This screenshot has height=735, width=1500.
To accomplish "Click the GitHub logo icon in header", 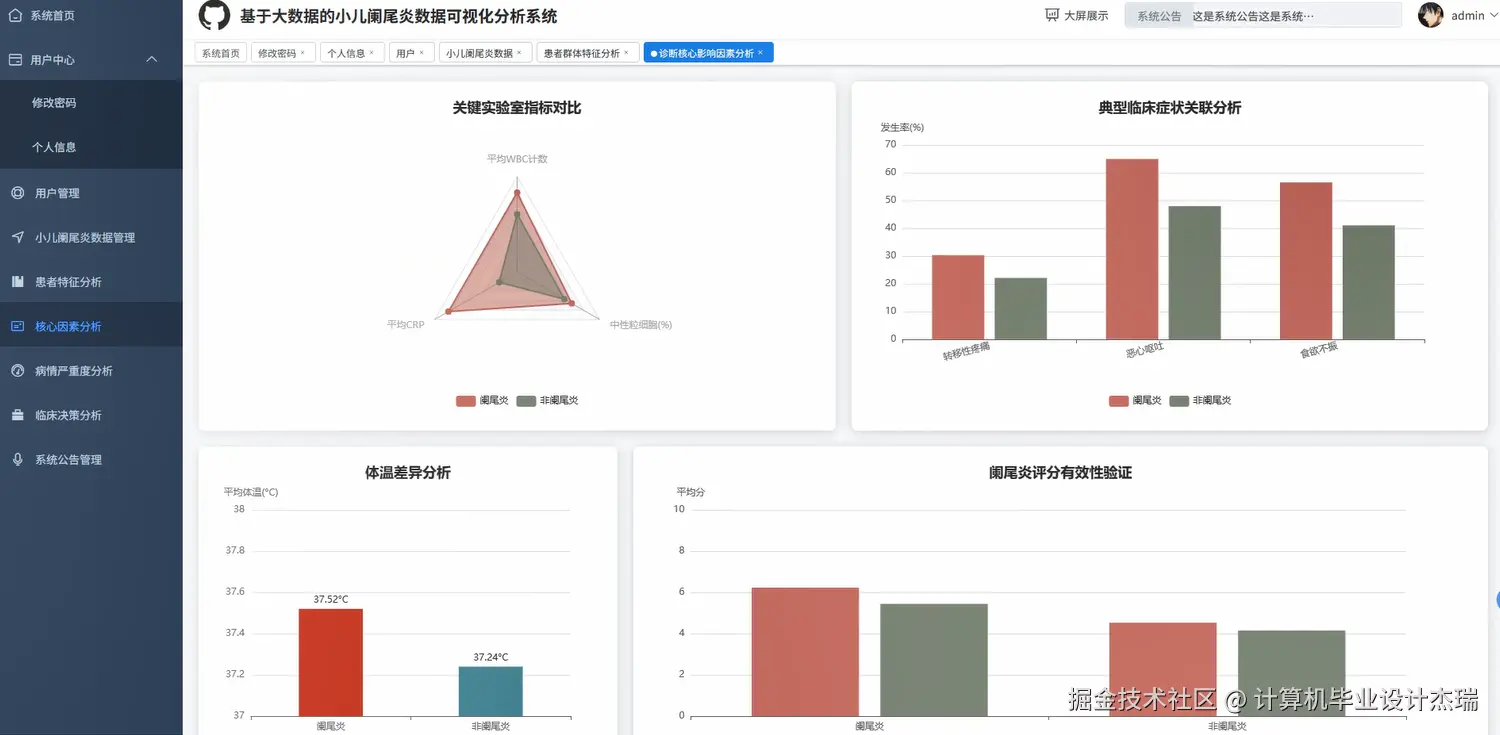I will pyautogui.click(x=214, y=16).
